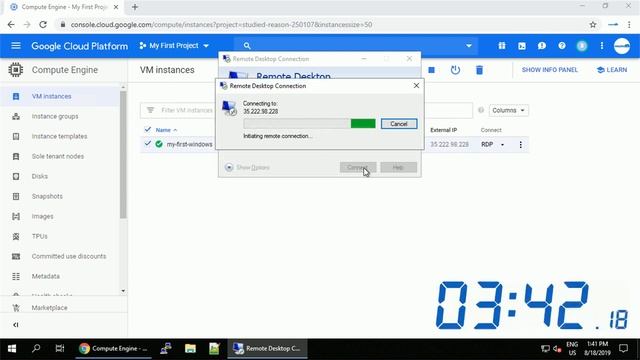Expand the My First Project selector
This screenshot has width=640, height=360.
[x=174, y=46]
